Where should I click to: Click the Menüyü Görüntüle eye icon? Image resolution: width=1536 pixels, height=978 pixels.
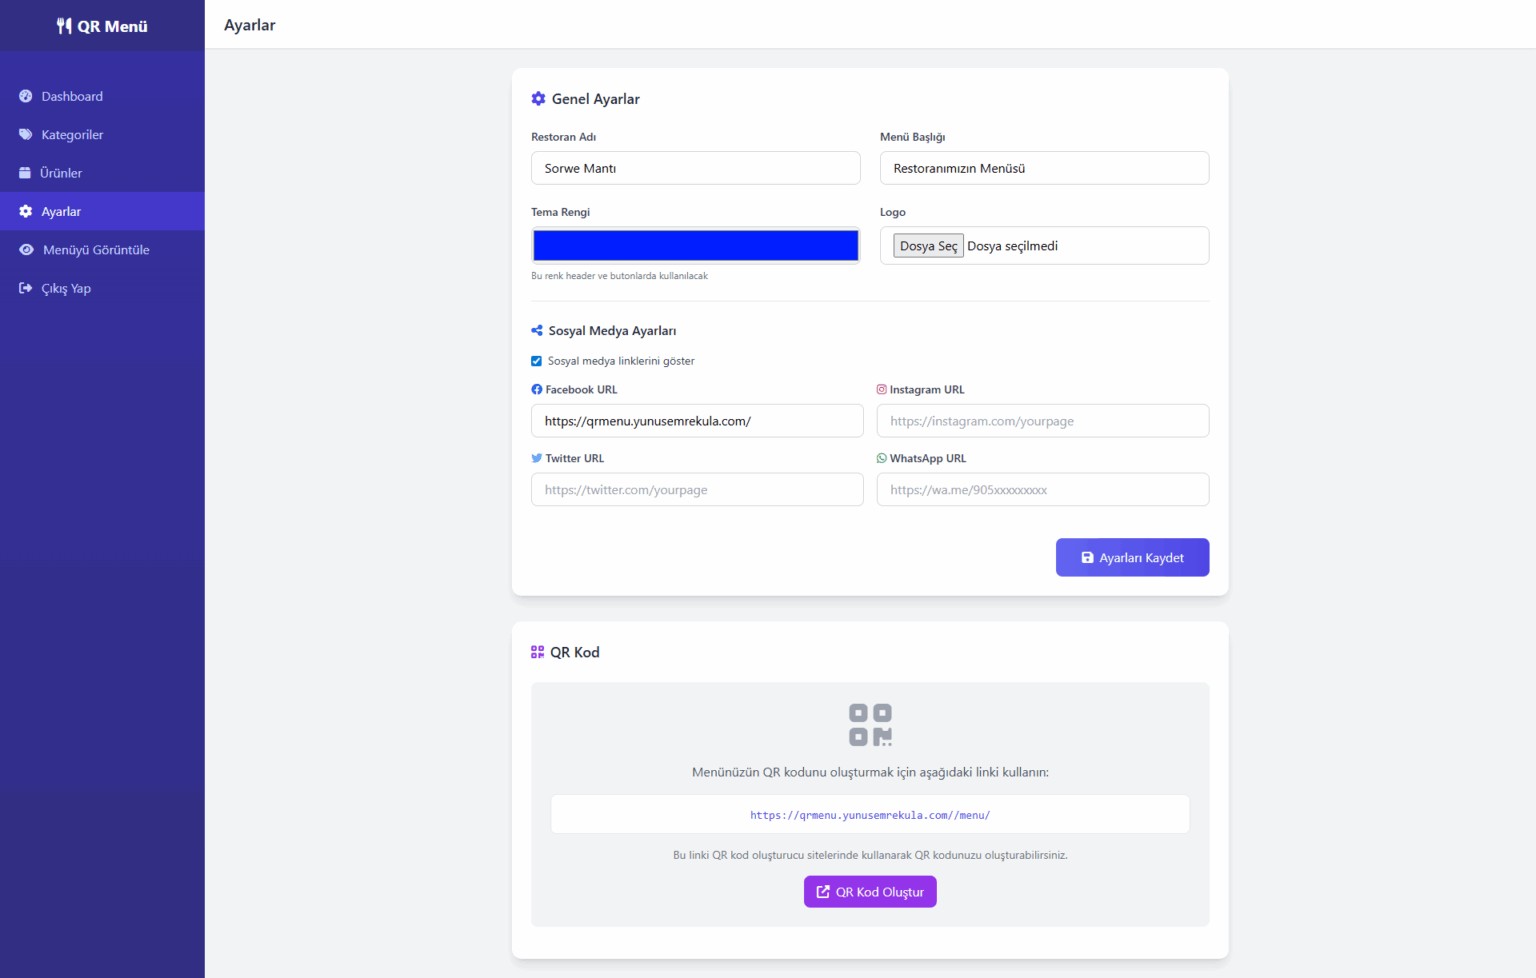pyautogui.click(x=26, y=250)
